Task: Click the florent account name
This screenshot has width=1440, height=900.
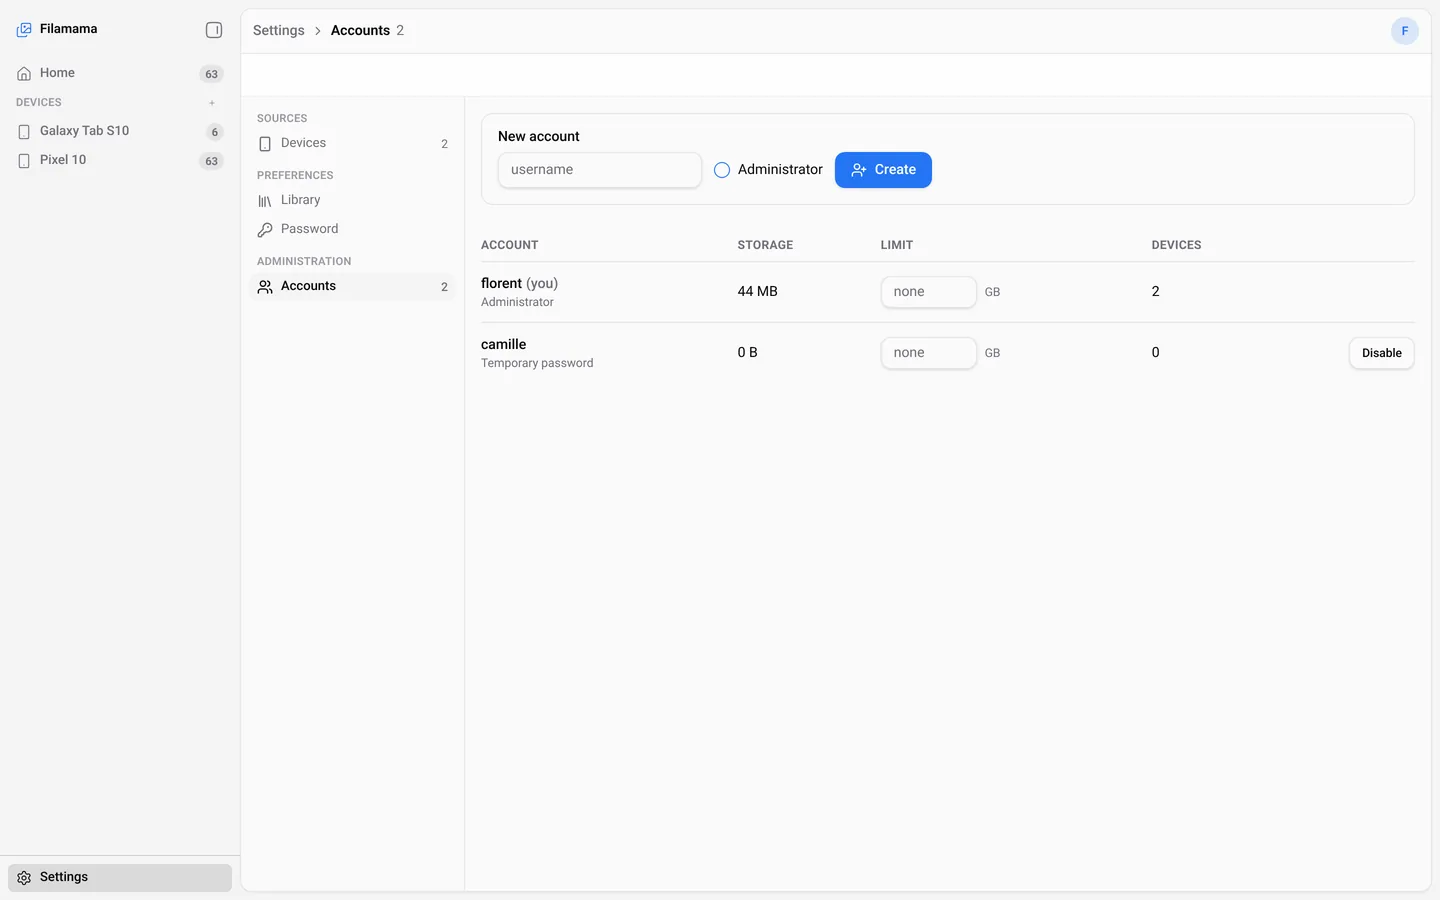Action: (x=501, y=283)
